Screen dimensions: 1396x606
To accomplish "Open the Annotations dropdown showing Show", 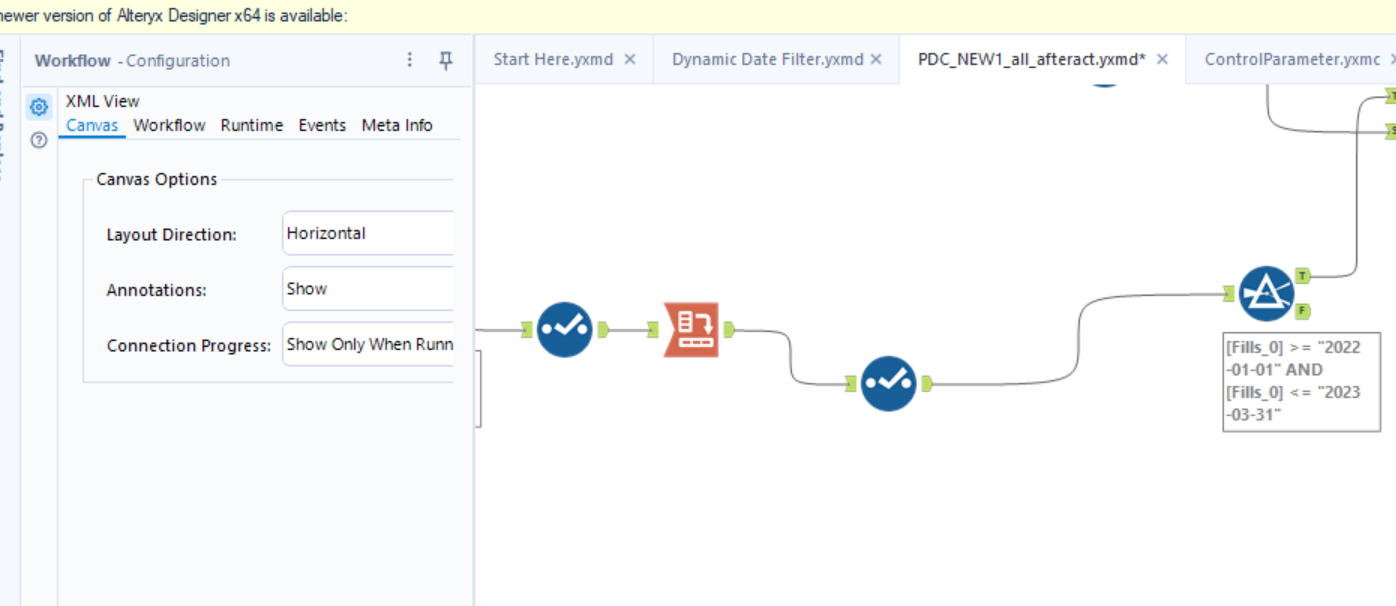I will [x=367, y=289].
